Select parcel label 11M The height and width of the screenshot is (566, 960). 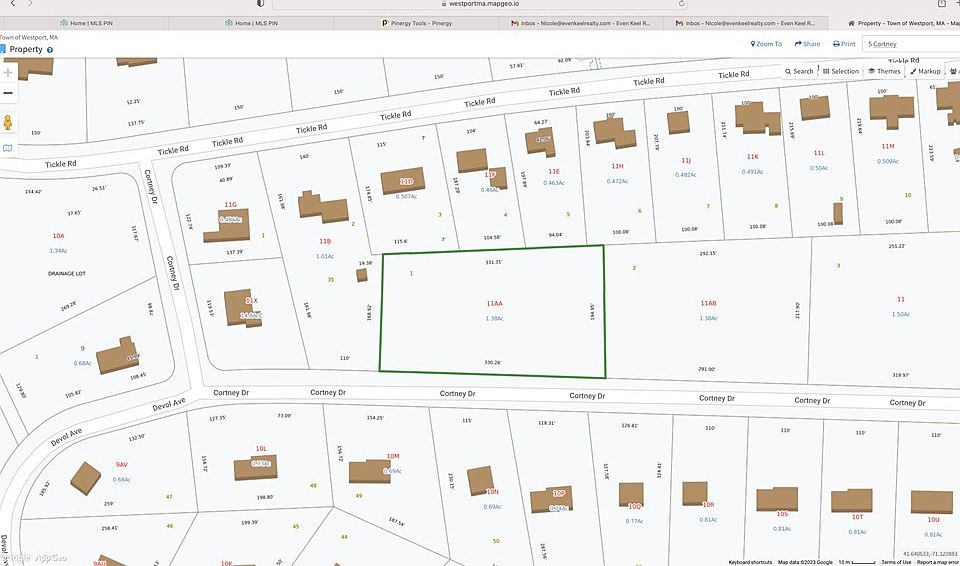pyautogui.click(x=888, y=146)
